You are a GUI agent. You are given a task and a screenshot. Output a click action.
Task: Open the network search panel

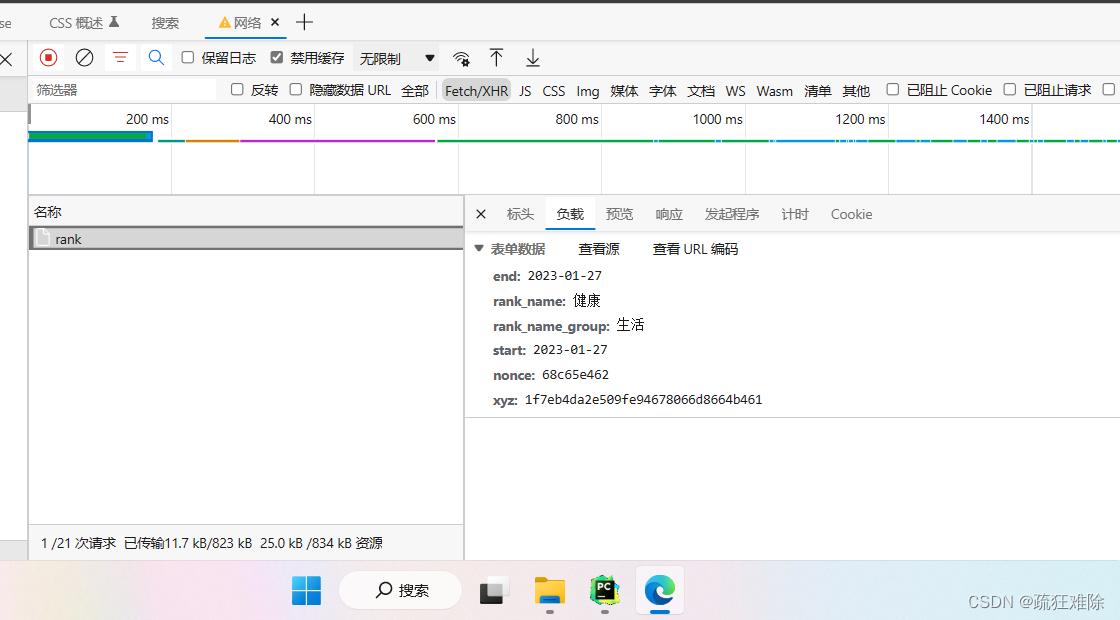156,58
